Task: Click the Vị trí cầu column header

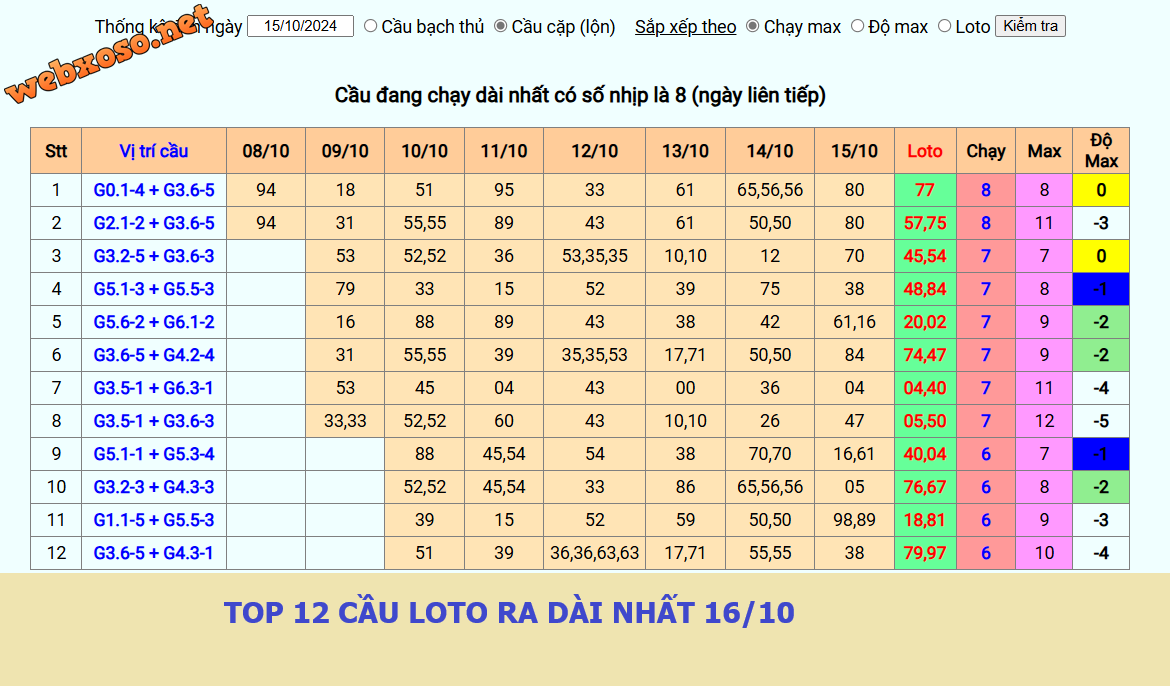Action: pyautogui.click(x=154, y=151)
